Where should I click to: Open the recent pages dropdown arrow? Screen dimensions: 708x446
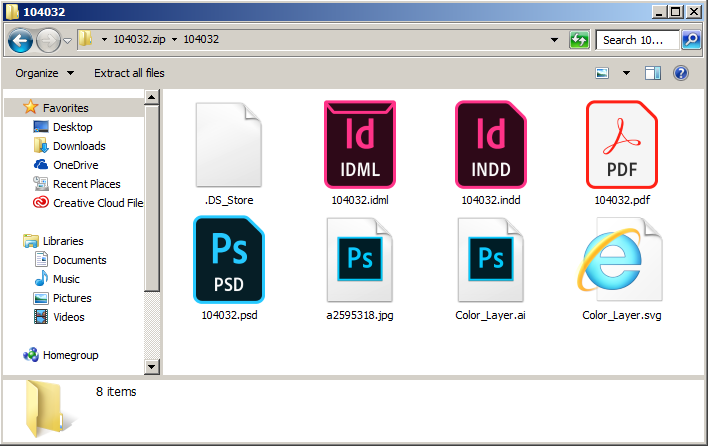67,41
